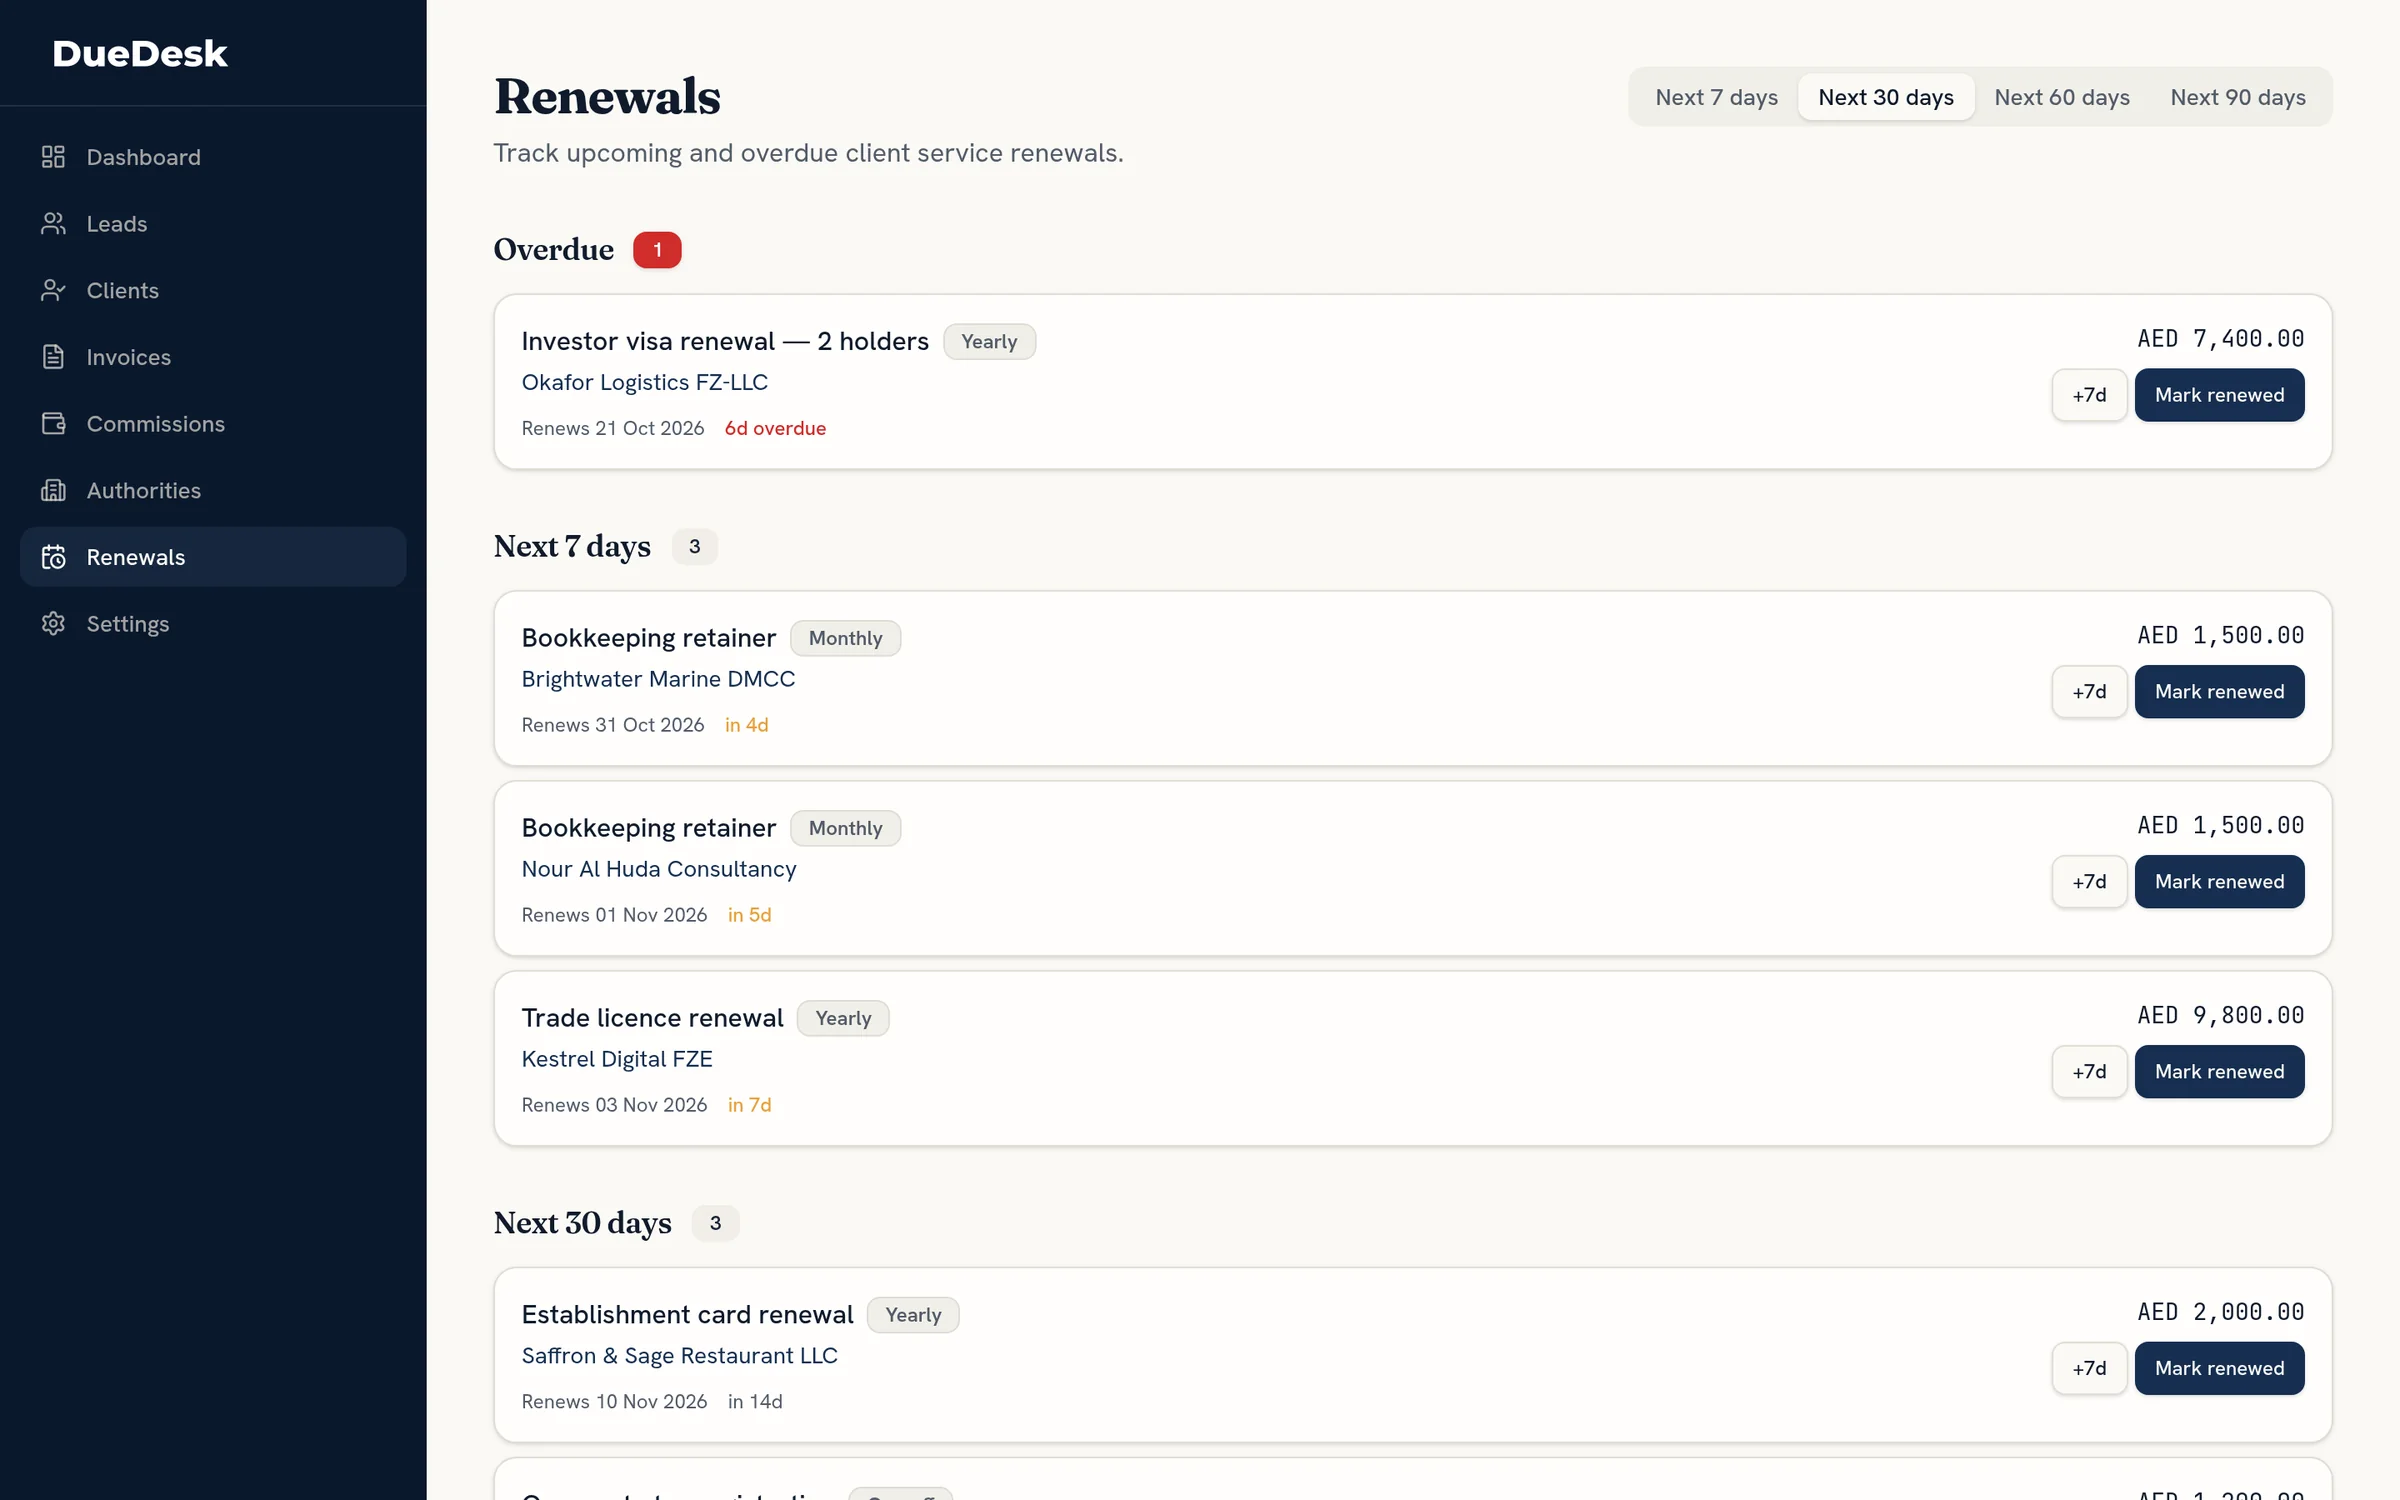Click the Commissions wallet icon
Image resolution: width=2400 pixels, height=1500 pixels.
(53, 423)
